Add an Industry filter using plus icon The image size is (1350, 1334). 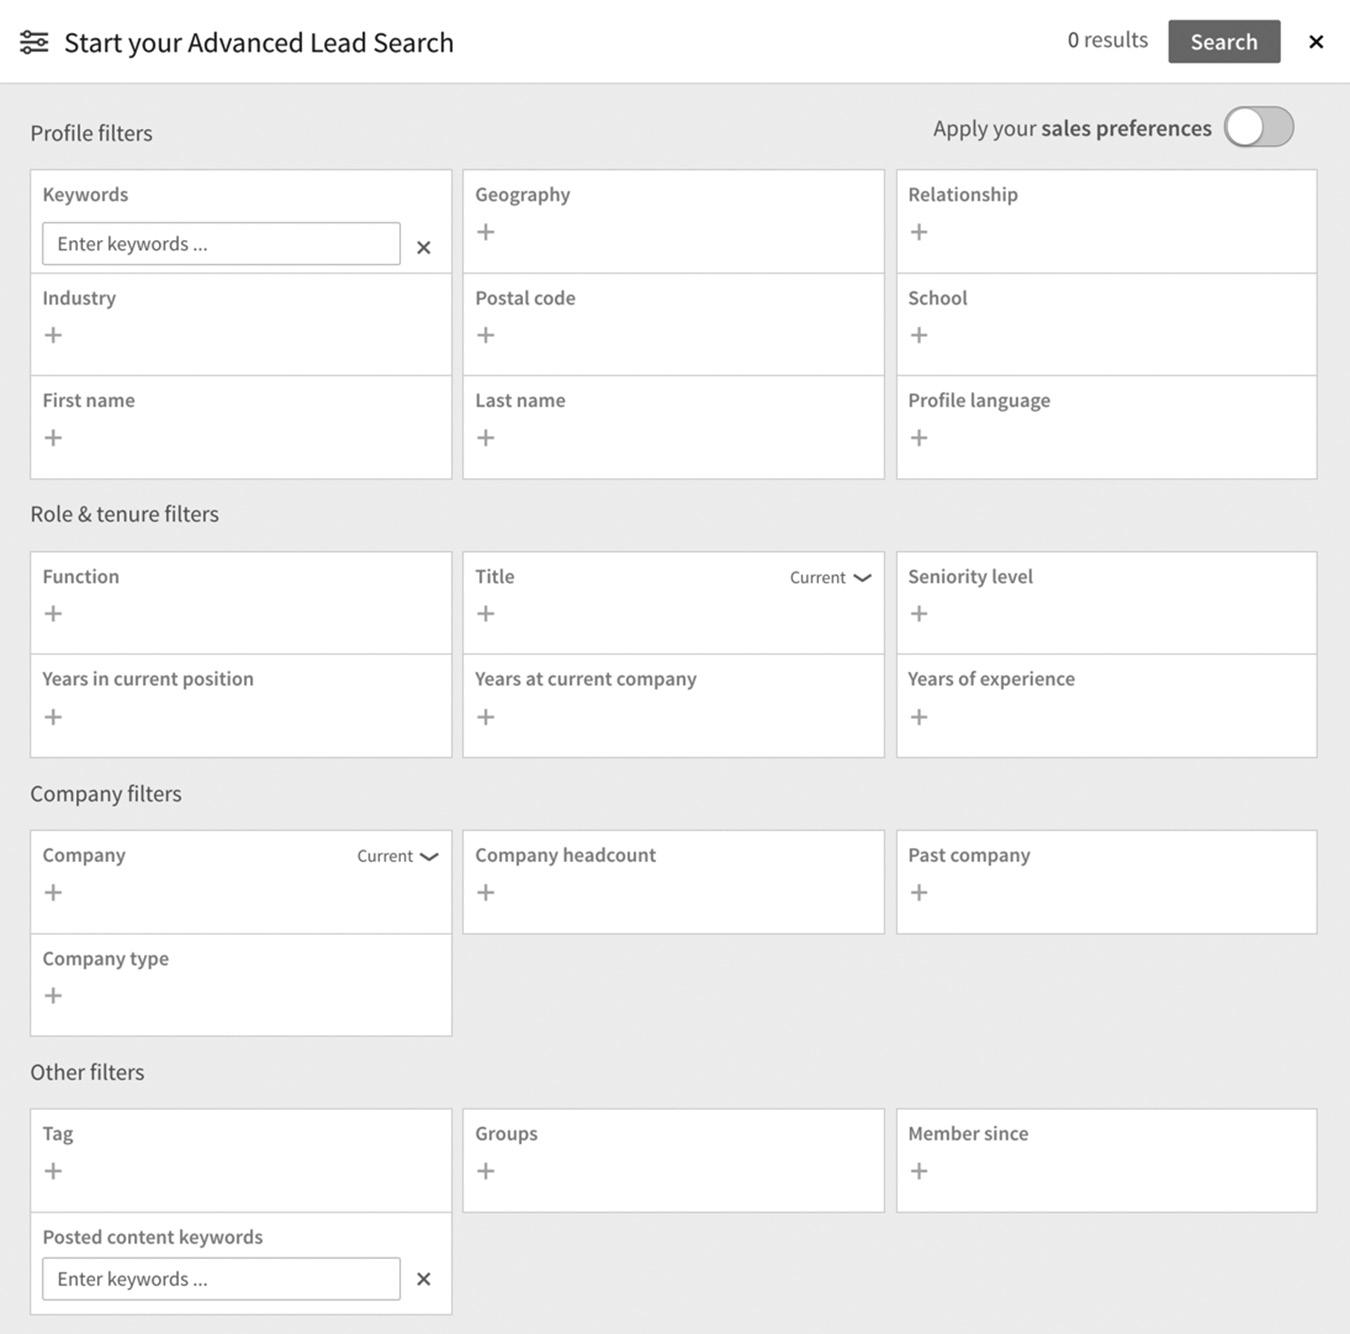(x=53, y=335)
